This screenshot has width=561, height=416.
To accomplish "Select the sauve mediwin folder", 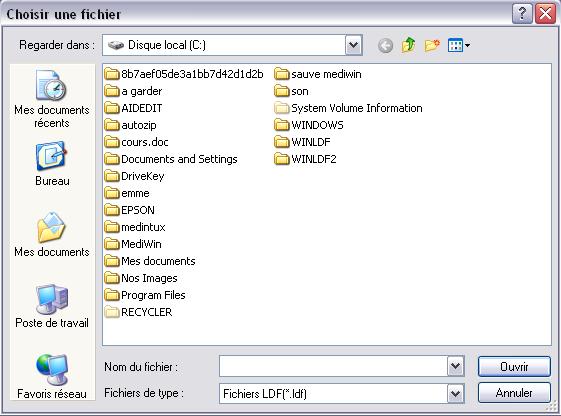I will [318, 74].
